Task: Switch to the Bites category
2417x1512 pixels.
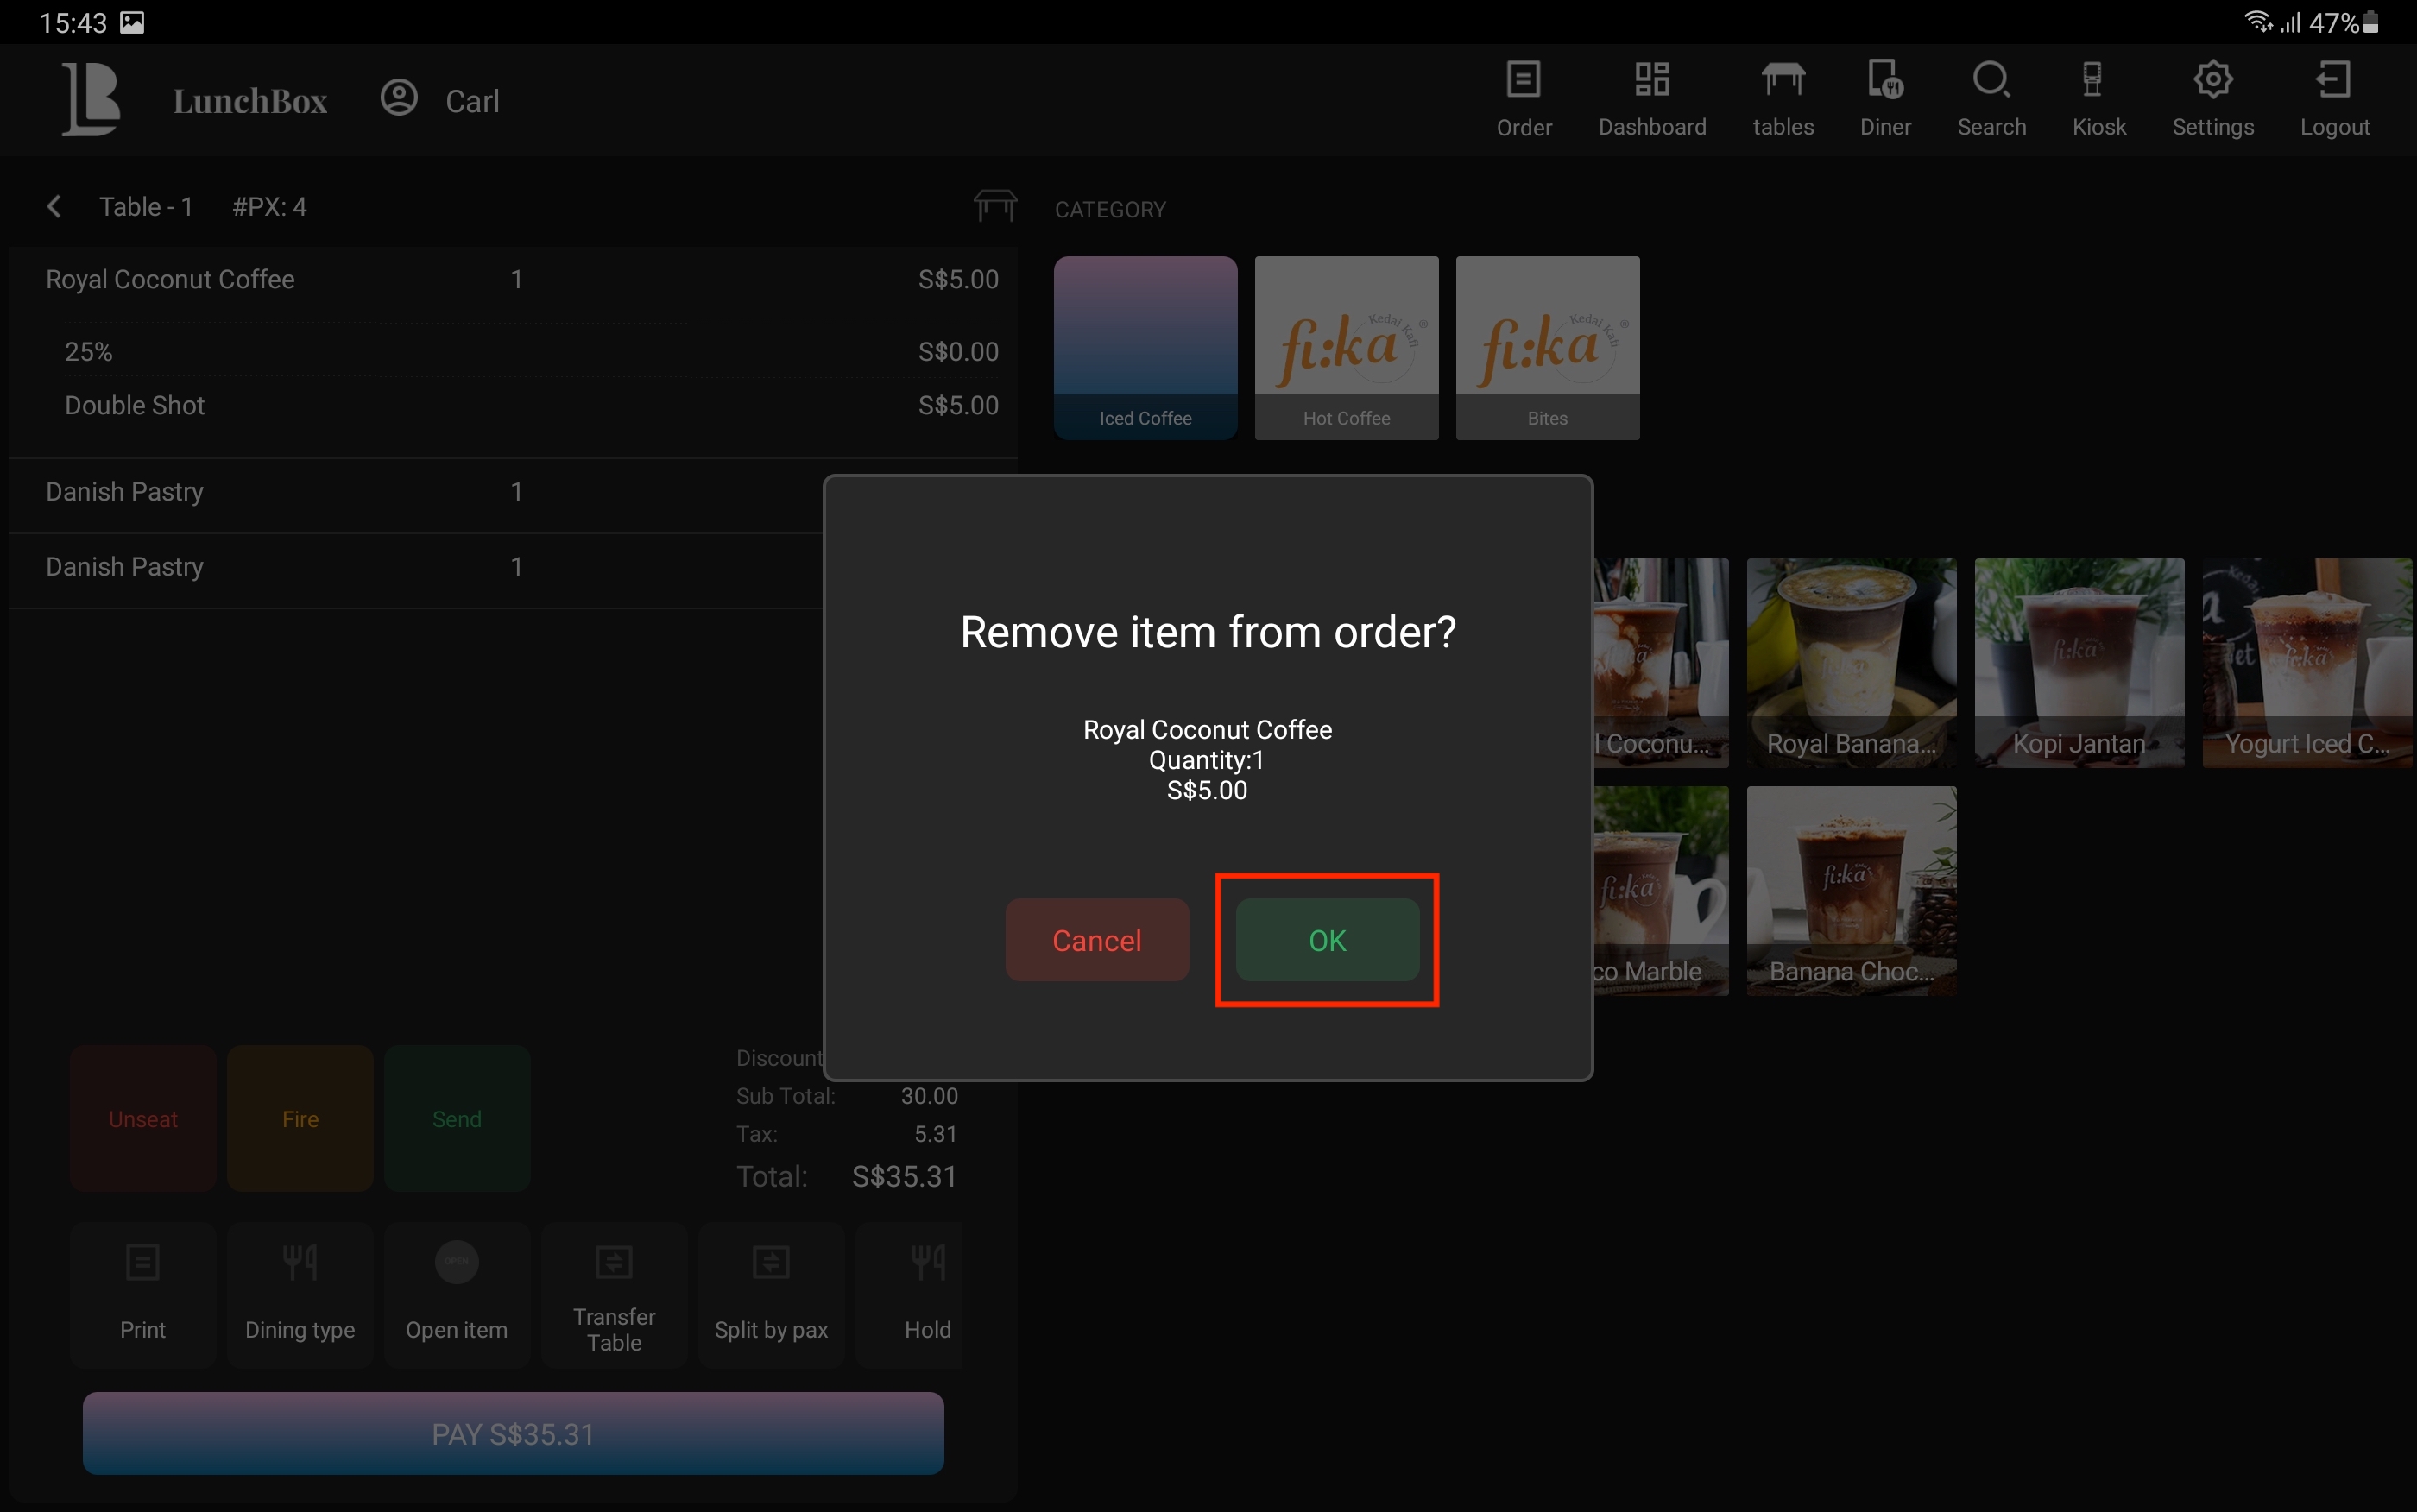Action: coord(1547,347)
